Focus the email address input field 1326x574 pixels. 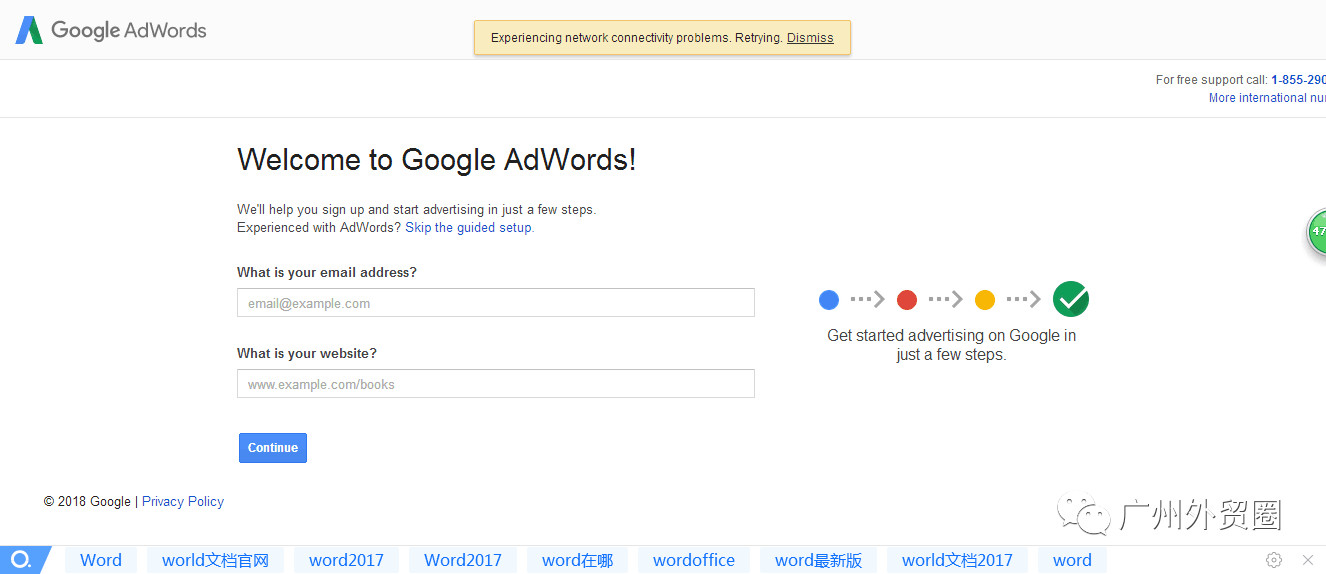coord(496,303)
